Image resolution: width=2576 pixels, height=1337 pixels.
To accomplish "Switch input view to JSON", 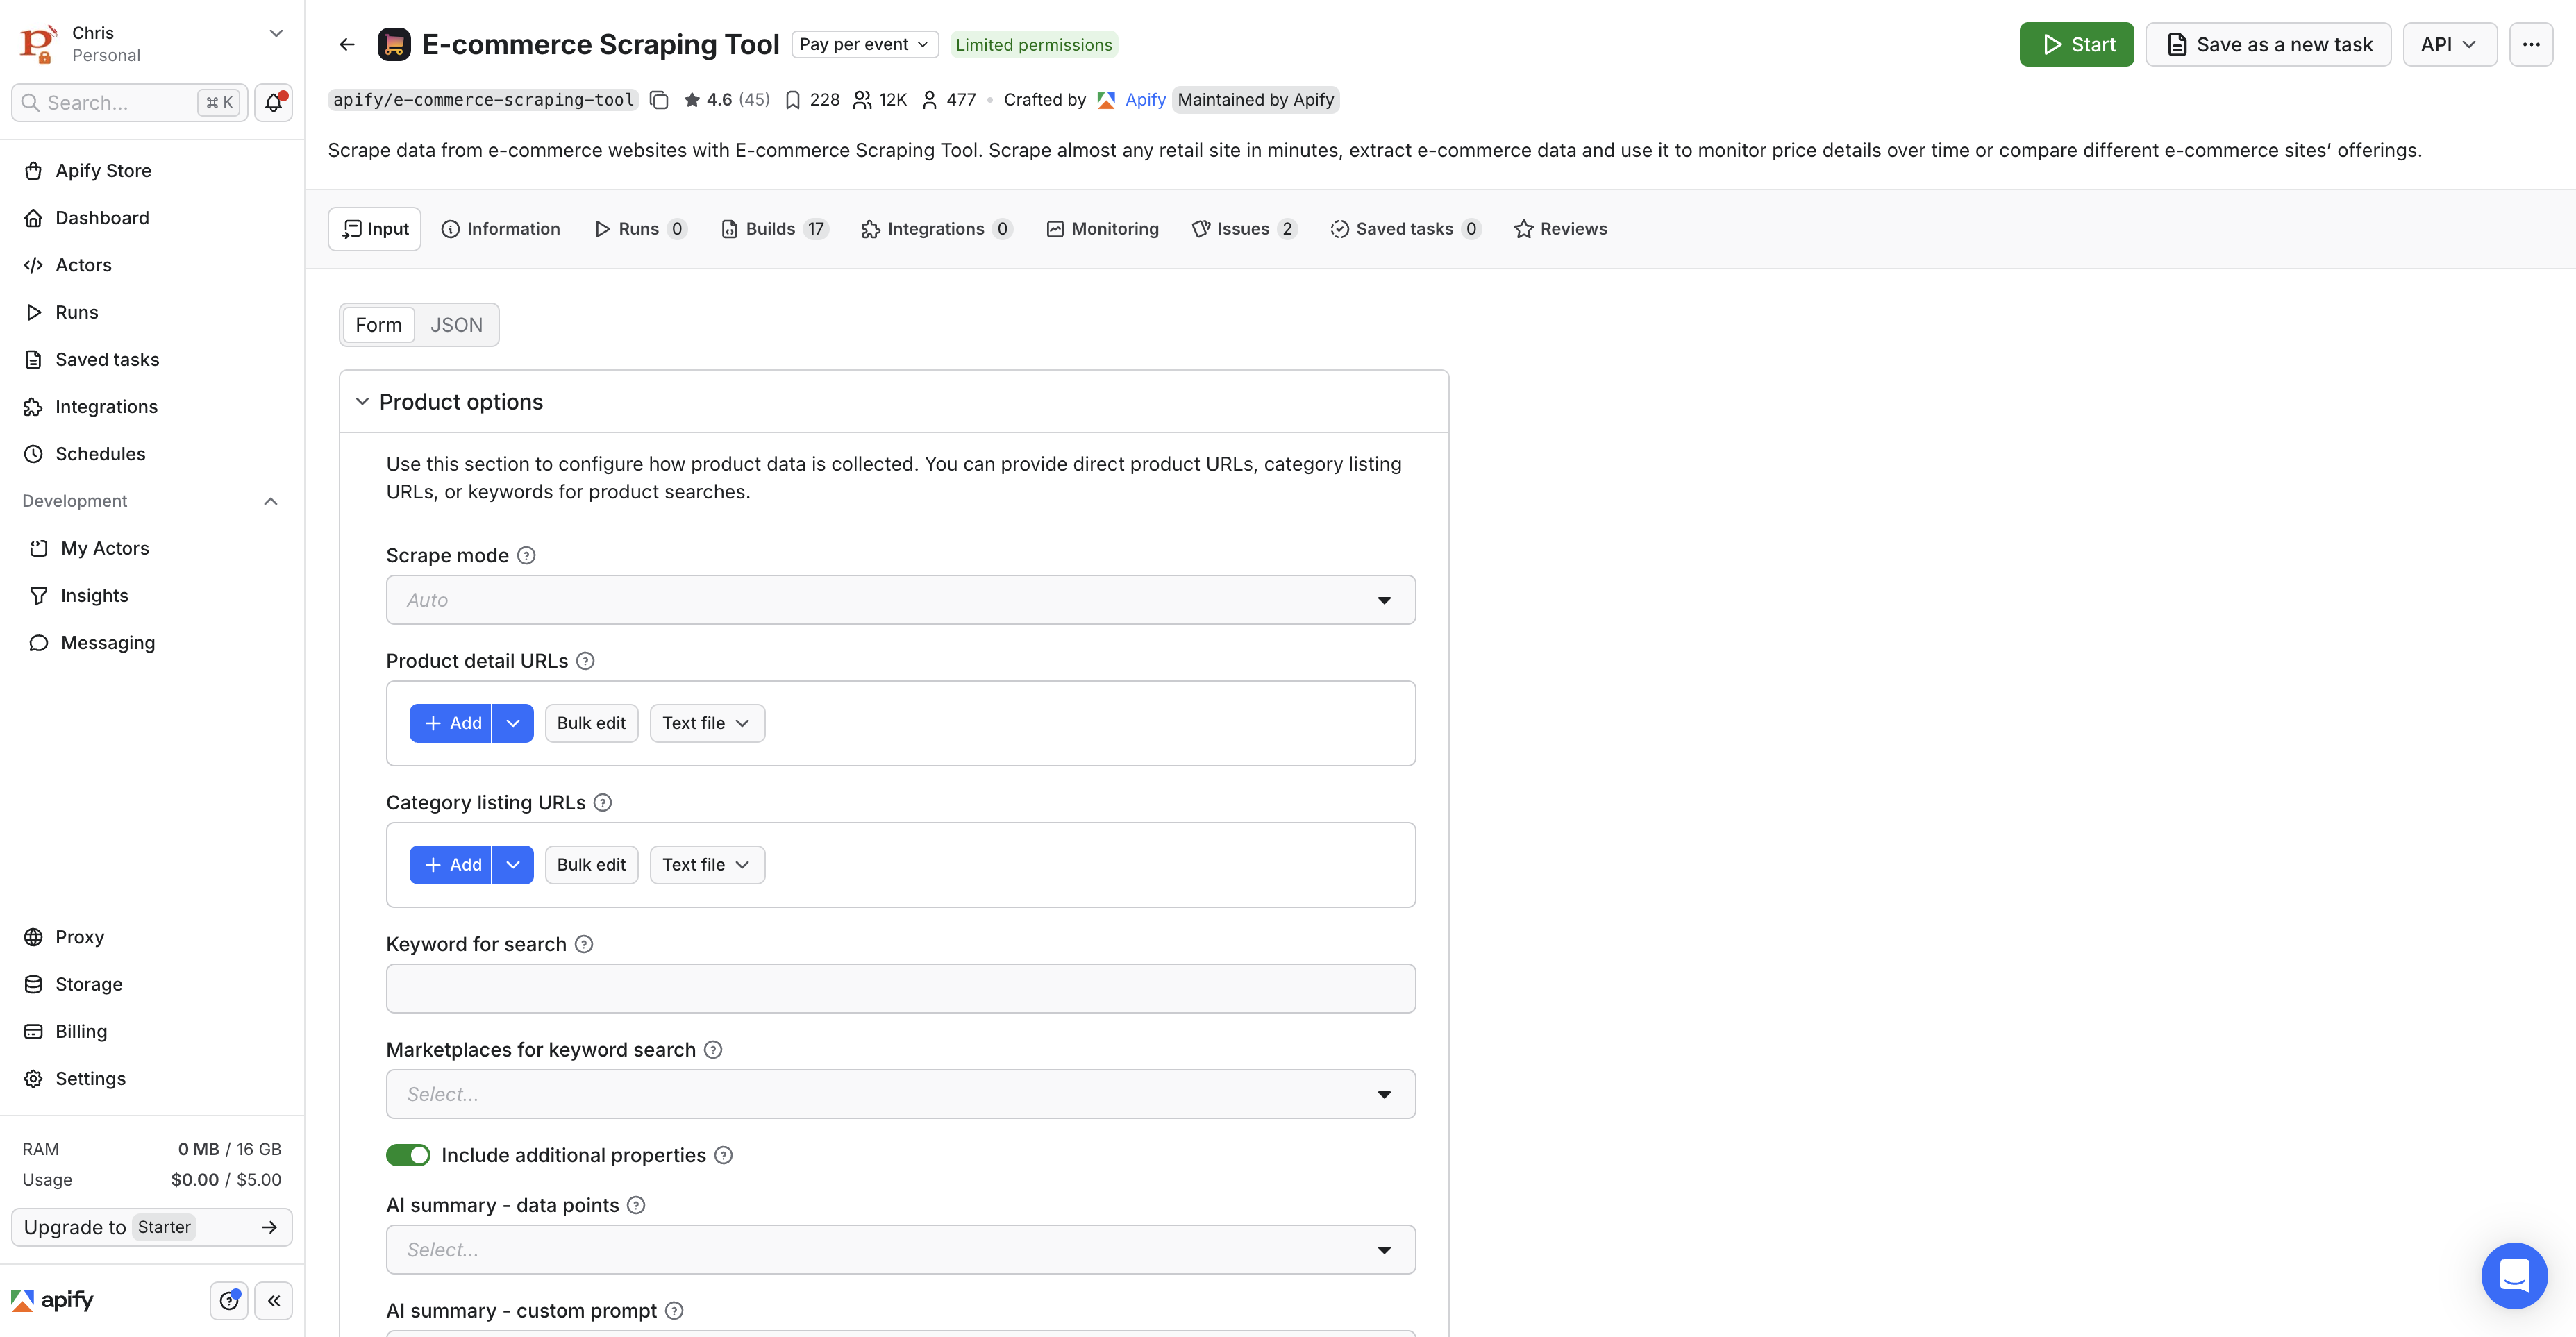I will click(x=456, y=325).
